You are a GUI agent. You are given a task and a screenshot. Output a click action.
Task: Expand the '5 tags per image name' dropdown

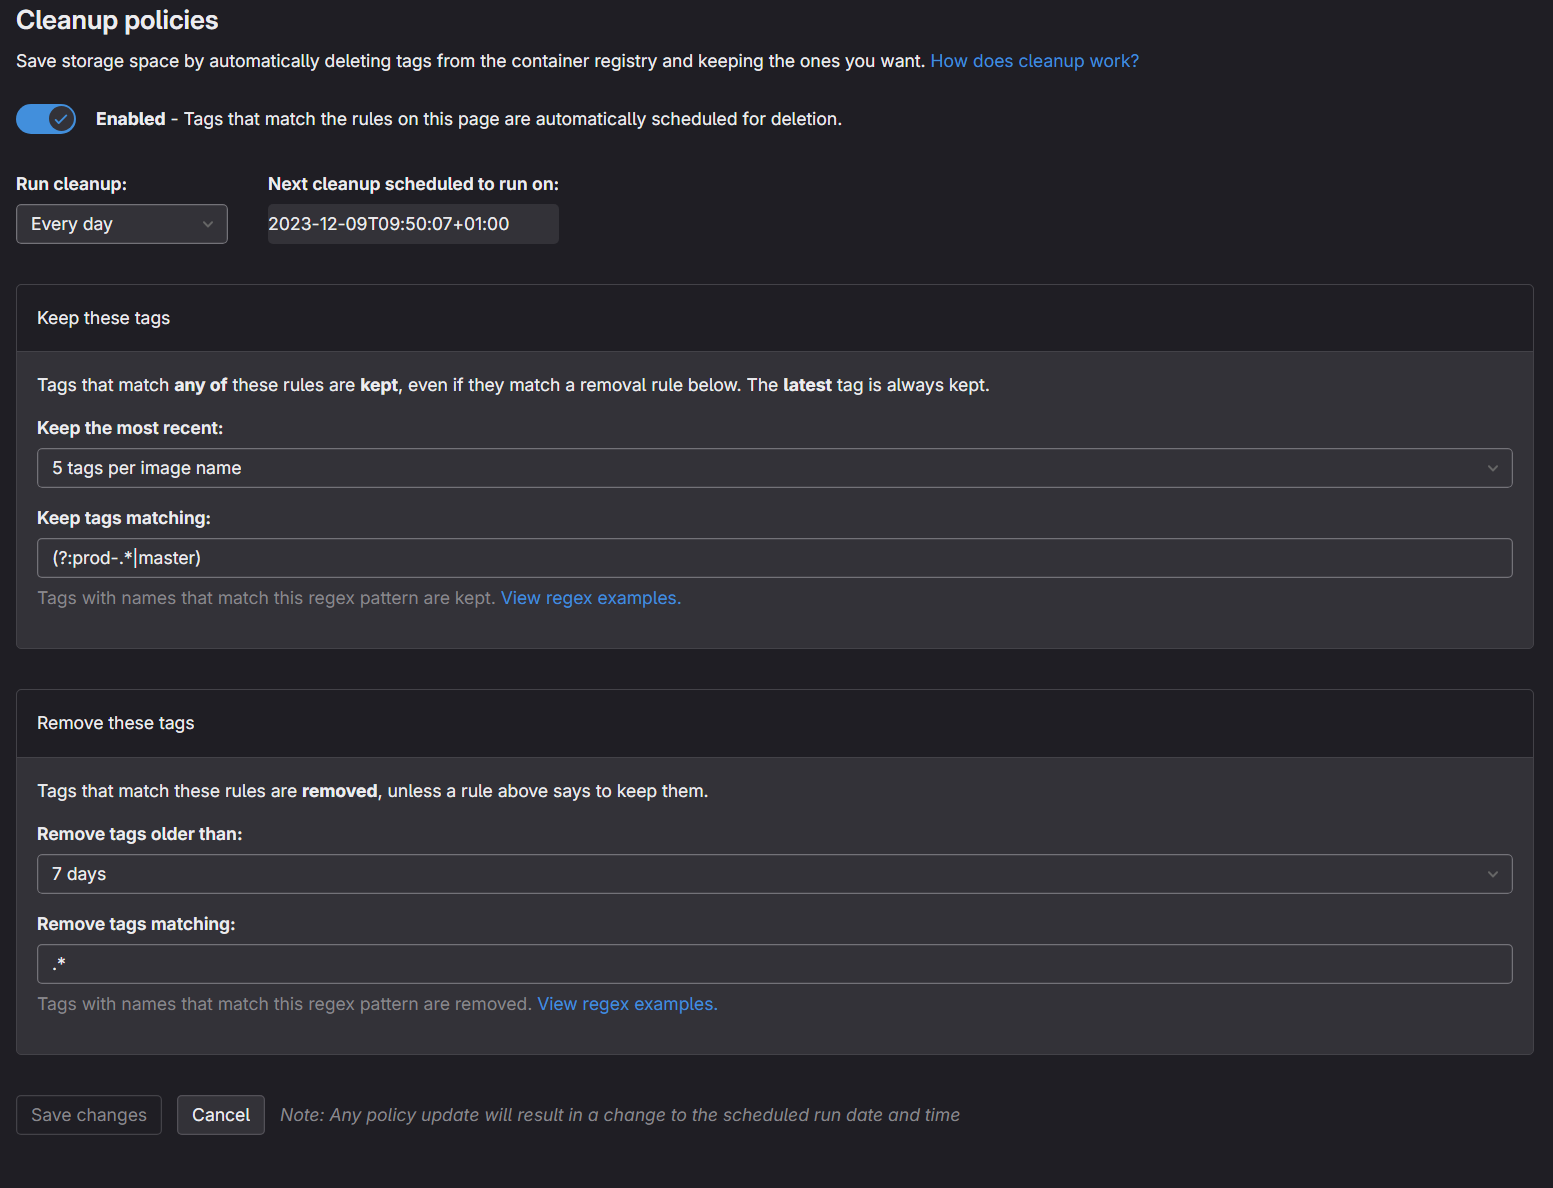point(774,468)
